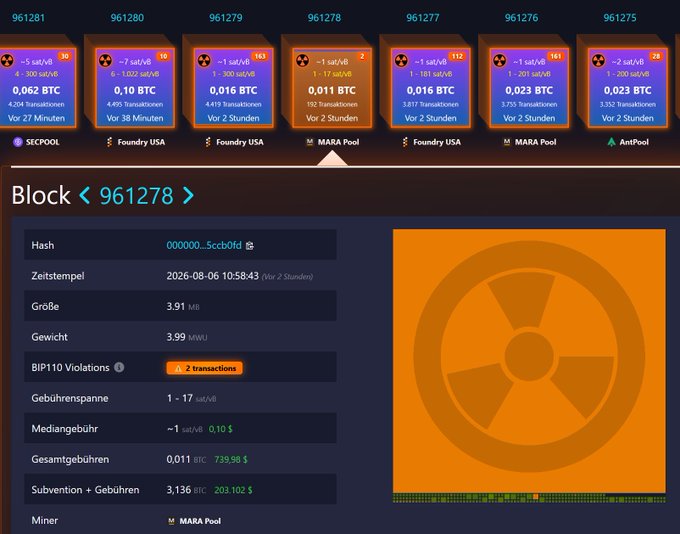Open block height 961277 link

tap(423, 18)
